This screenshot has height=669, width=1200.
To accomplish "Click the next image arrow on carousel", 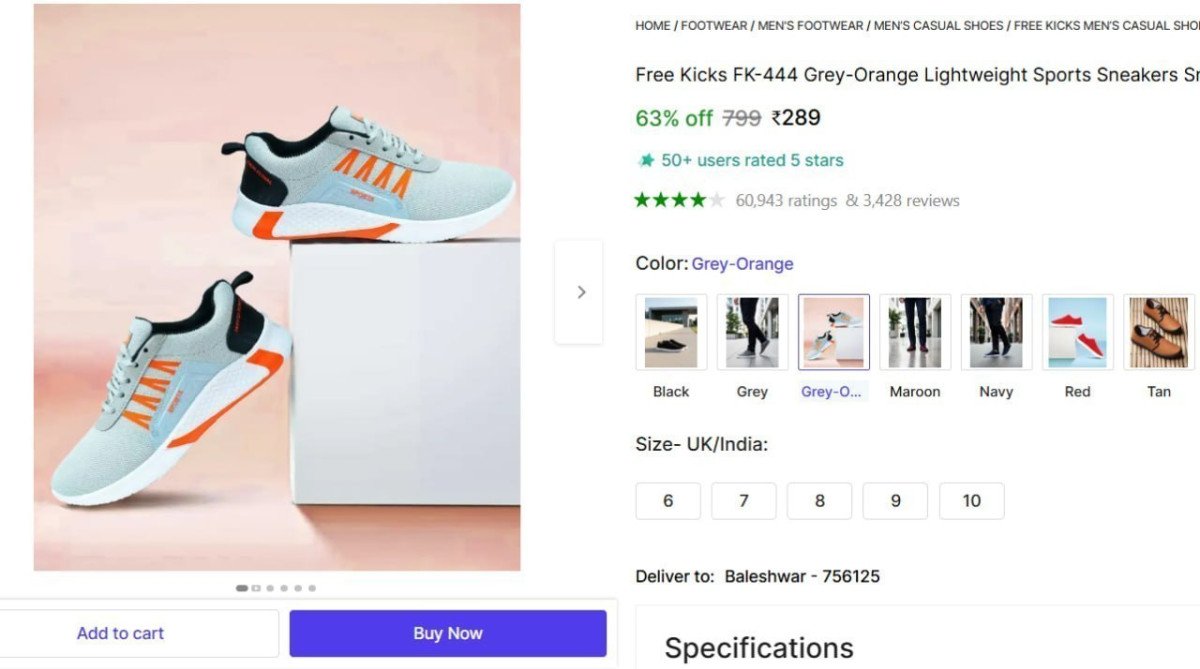I will point(580,291).
